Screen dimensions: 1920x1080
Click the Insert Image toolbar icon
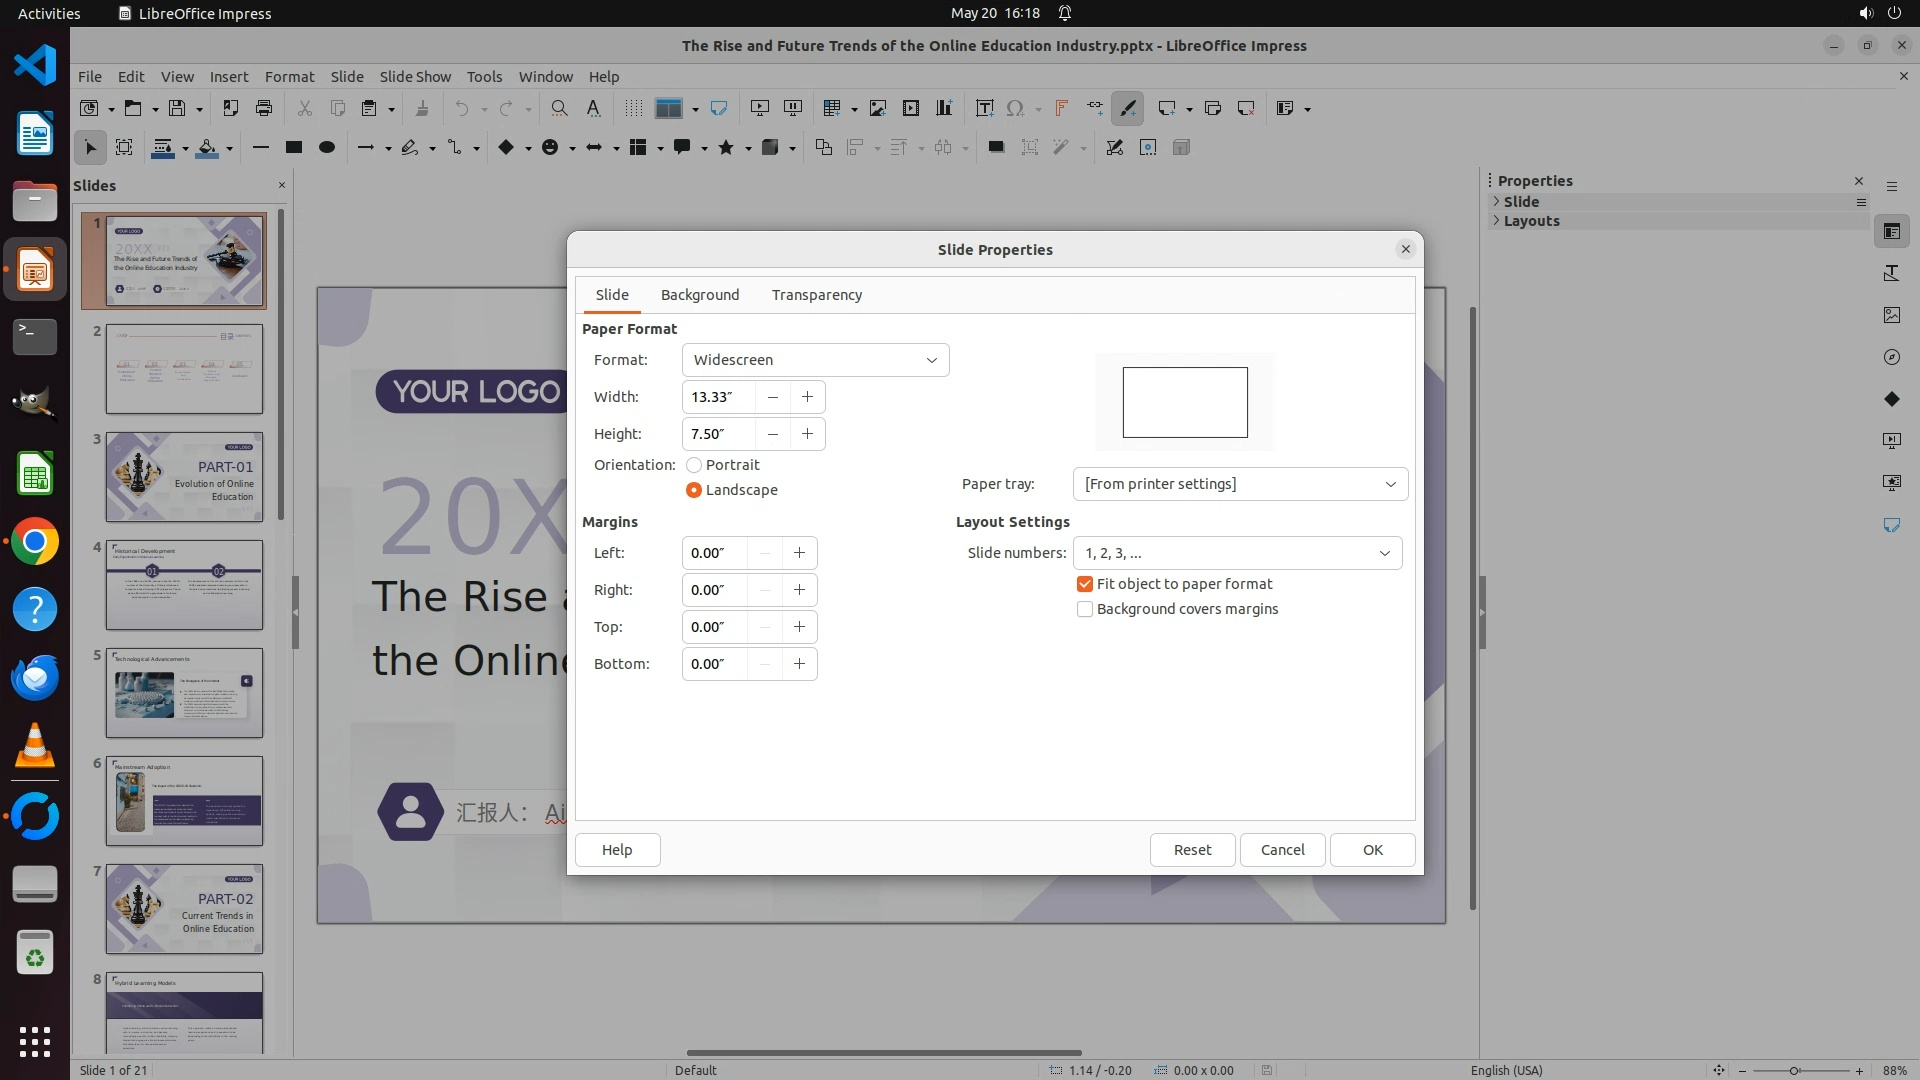coord(877,109)
